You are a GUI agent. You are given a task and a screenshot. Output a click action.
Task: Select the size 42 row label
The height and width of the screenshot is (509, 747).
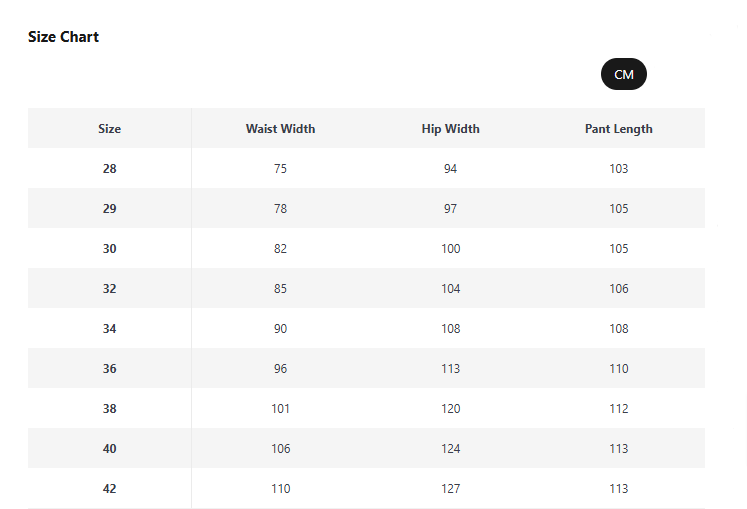tap(109, 489)
